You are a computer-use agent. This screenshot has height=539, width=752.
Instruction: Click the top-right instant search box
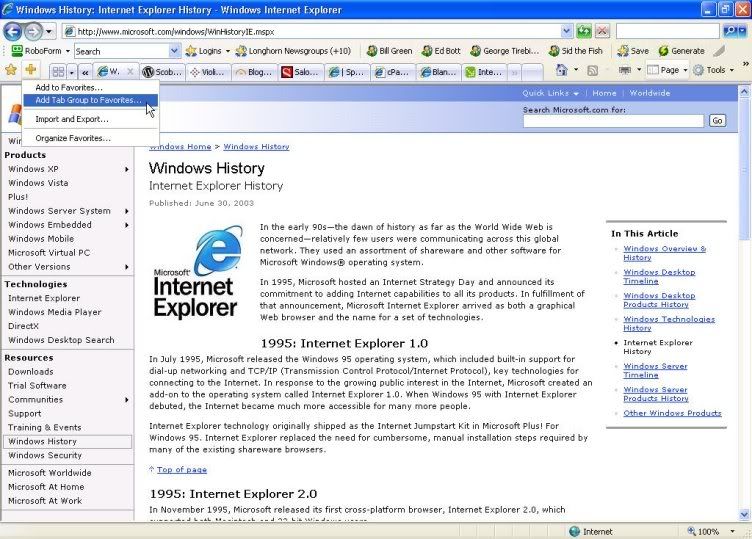(x=668, y=32)
